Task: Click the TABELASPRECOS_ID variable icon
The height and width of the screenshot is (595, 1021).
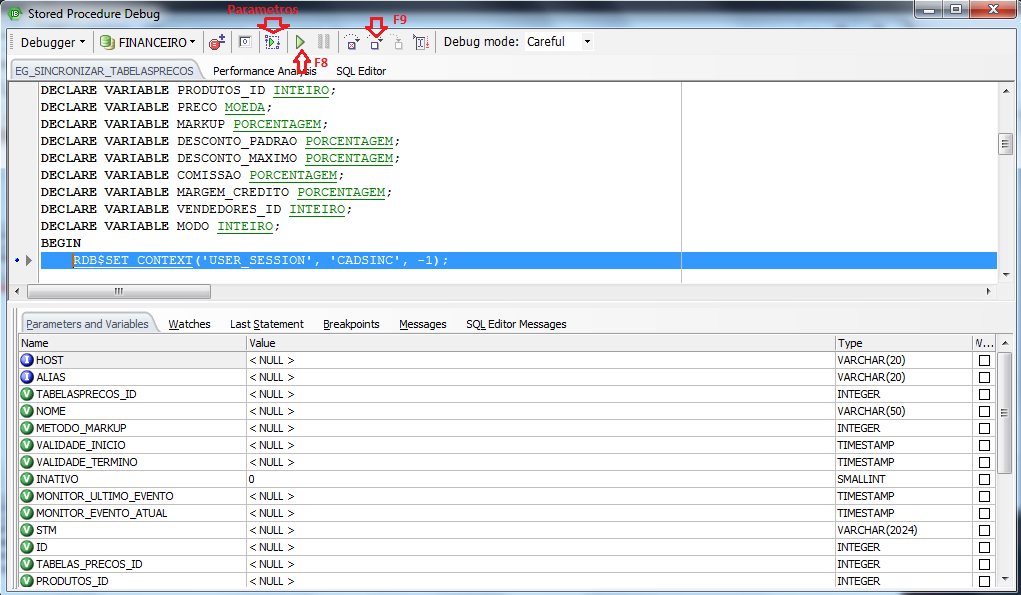Action: click(x=27, y=394)
